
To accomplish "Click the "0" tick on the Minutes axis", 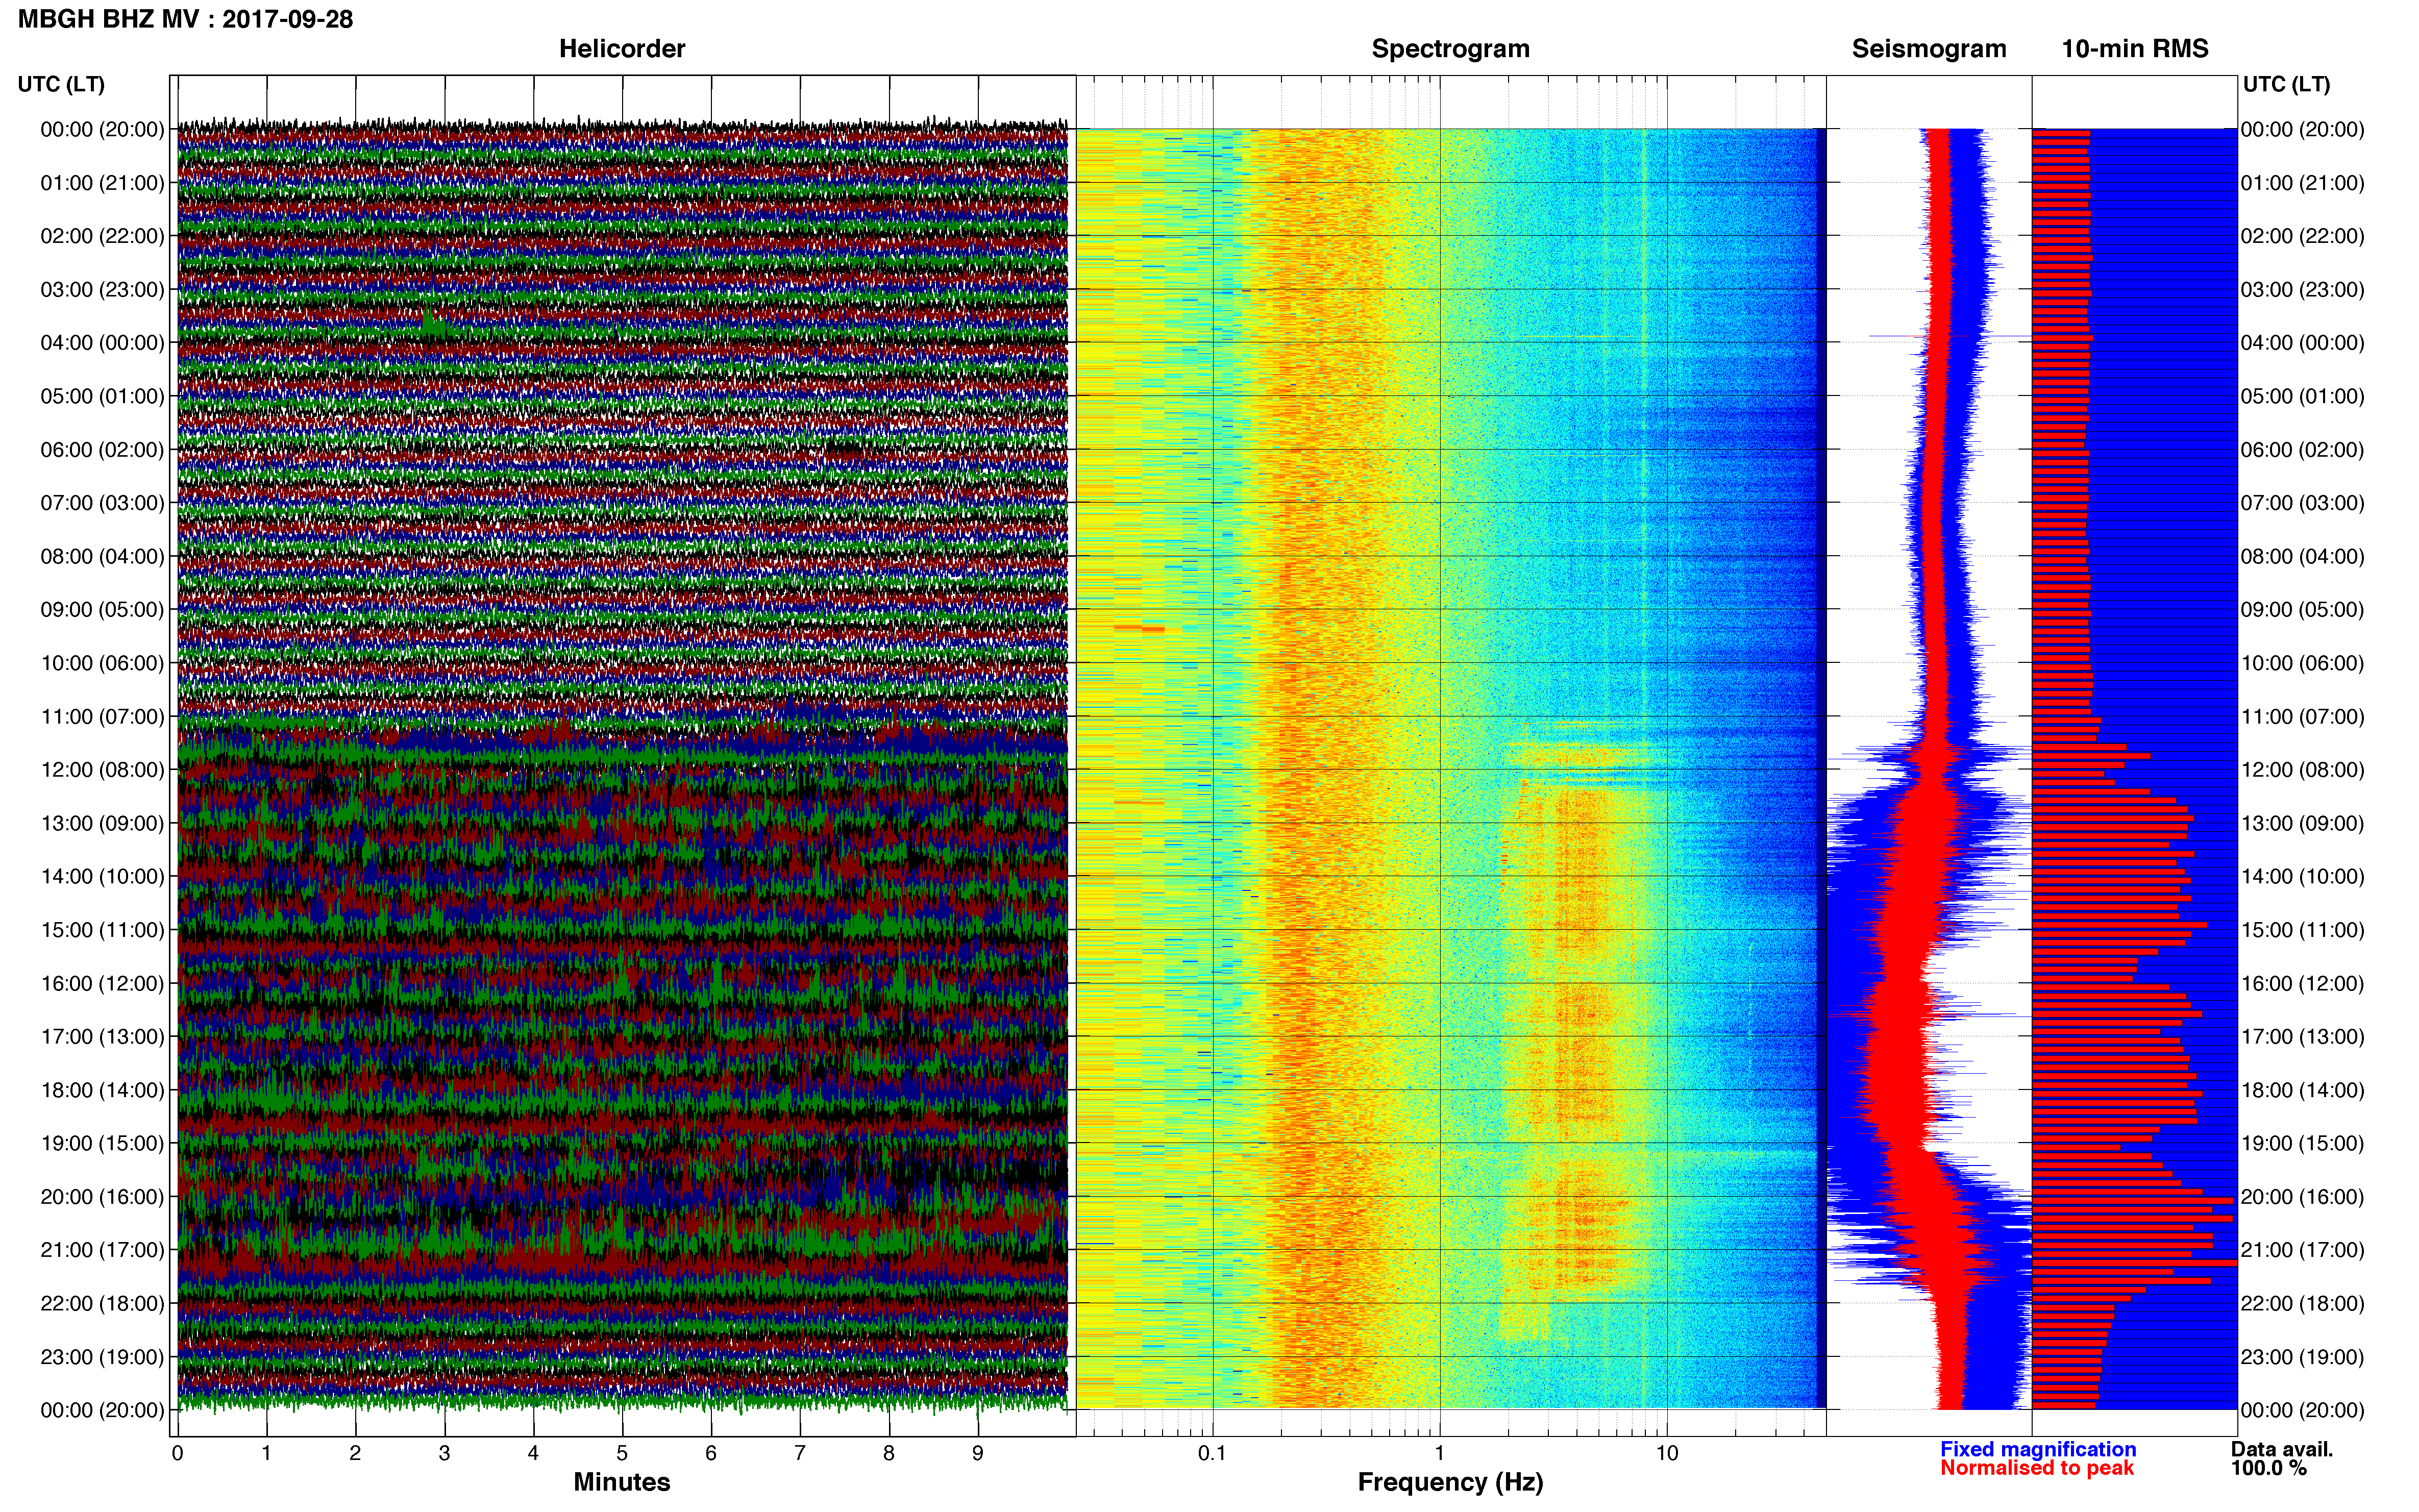I will (178, 1453).
